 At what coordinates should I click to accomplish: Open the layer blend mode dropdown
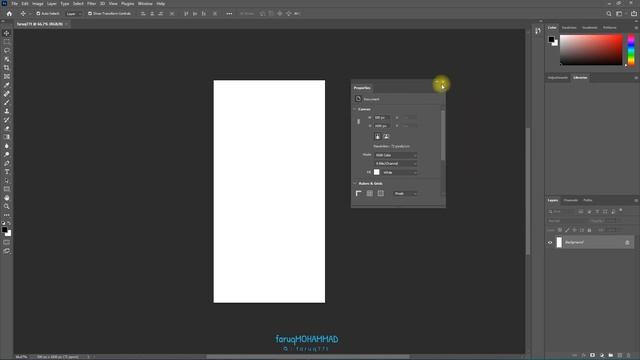(567, 221)
